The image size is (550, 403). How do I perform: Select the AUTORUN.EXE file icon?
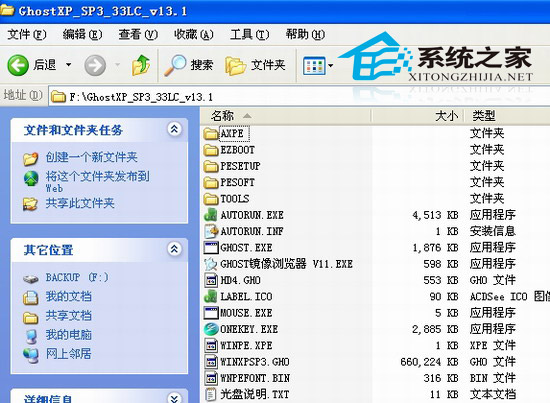(x=211, y=215)
